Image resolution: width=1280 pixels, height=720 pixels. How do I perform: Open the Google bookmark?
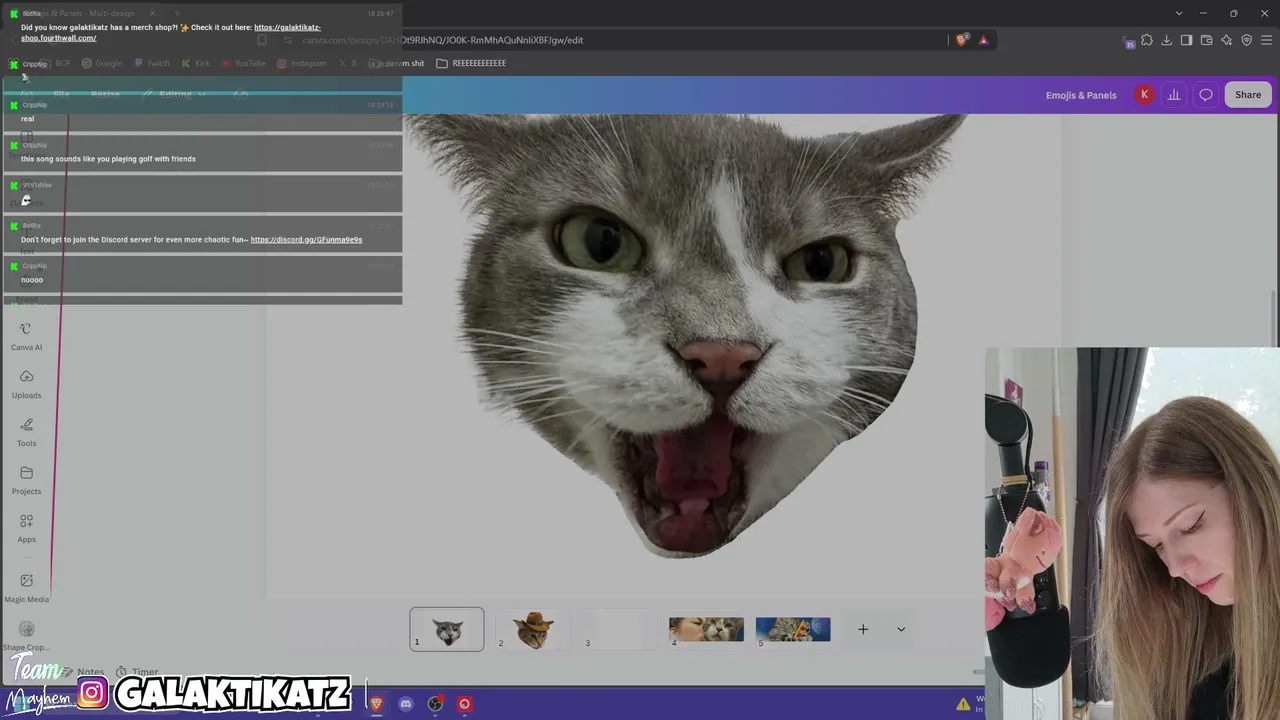[x=102, y=63]
